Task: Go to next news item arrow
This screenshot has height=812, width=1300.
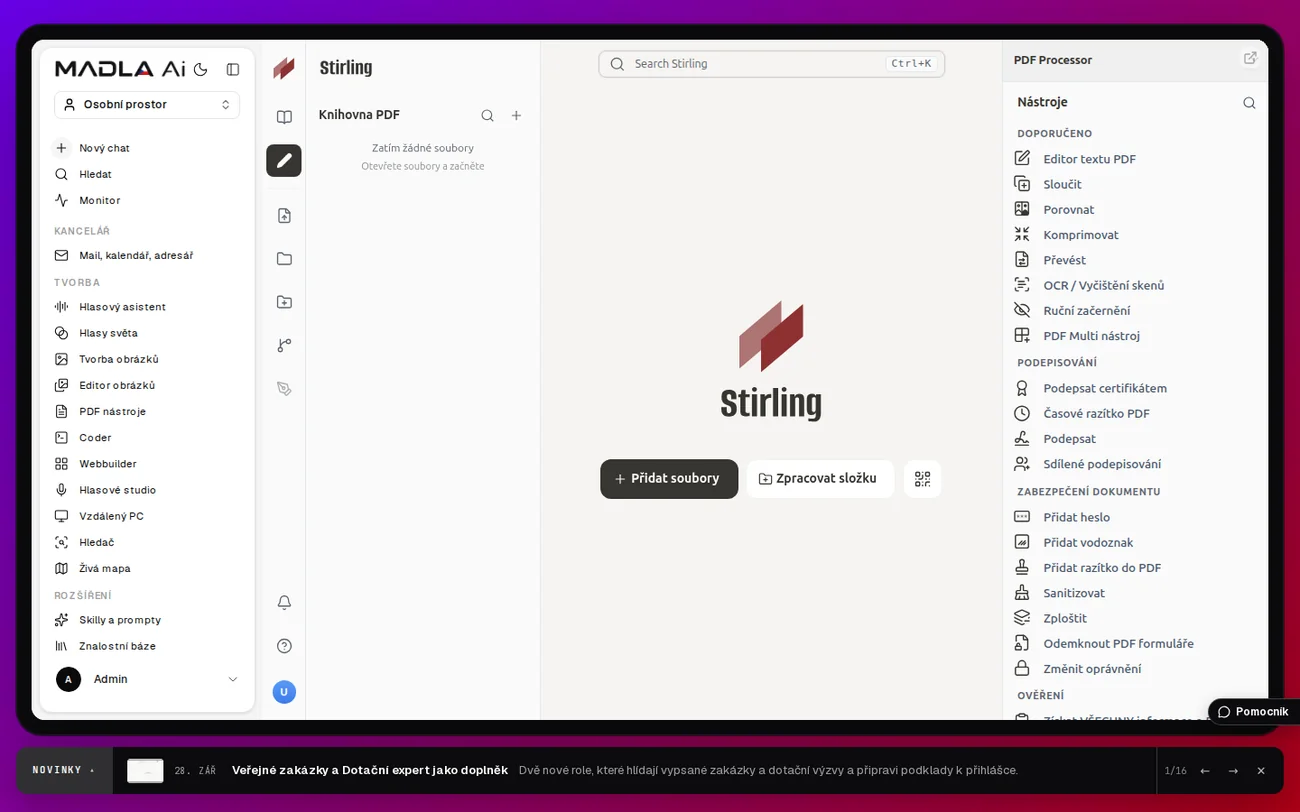Action: pos(1233,771)
